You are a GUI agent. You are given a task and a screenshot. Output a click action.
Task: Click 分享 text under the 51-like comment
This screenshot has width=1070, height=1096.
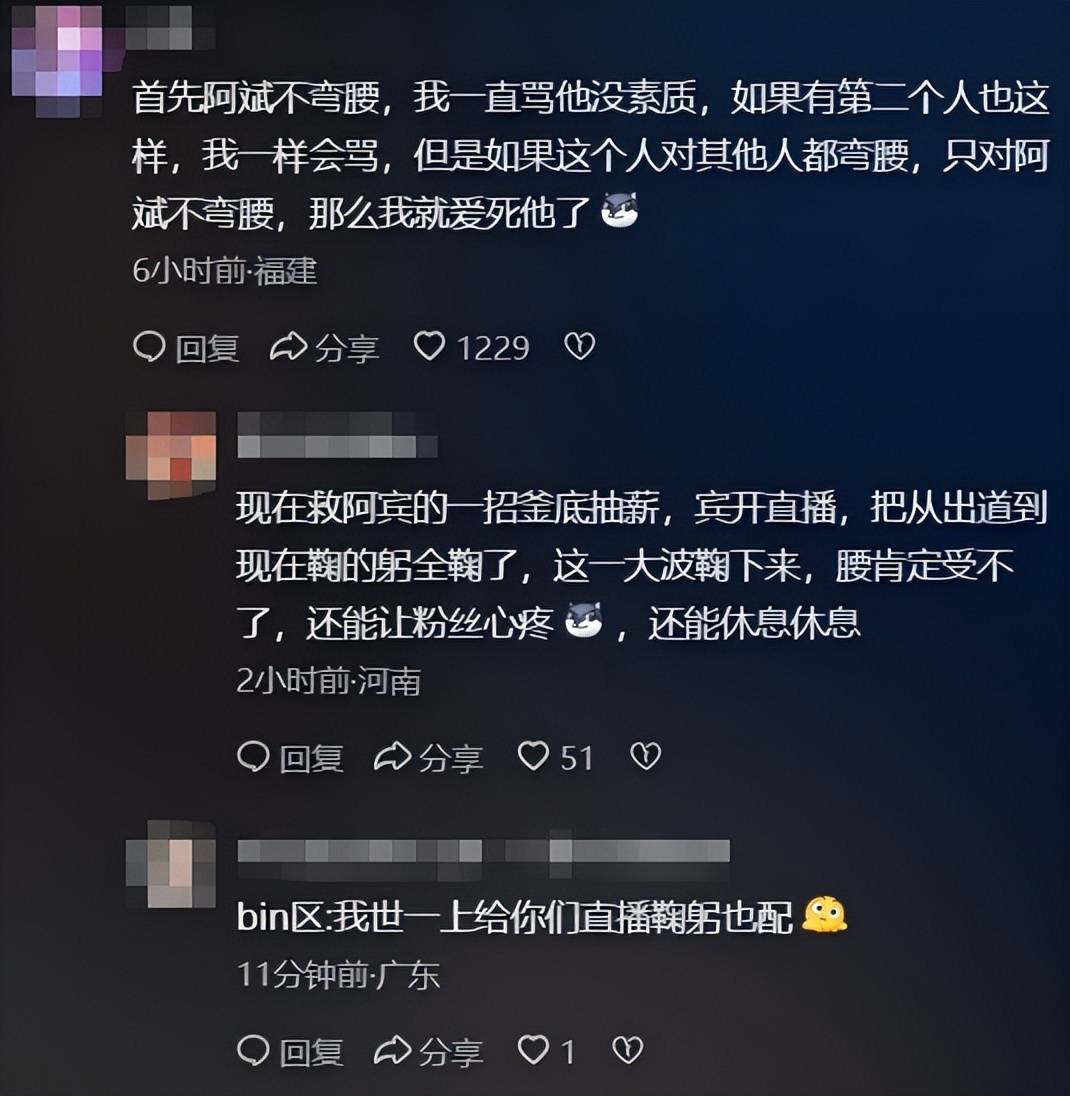point(451,758)
